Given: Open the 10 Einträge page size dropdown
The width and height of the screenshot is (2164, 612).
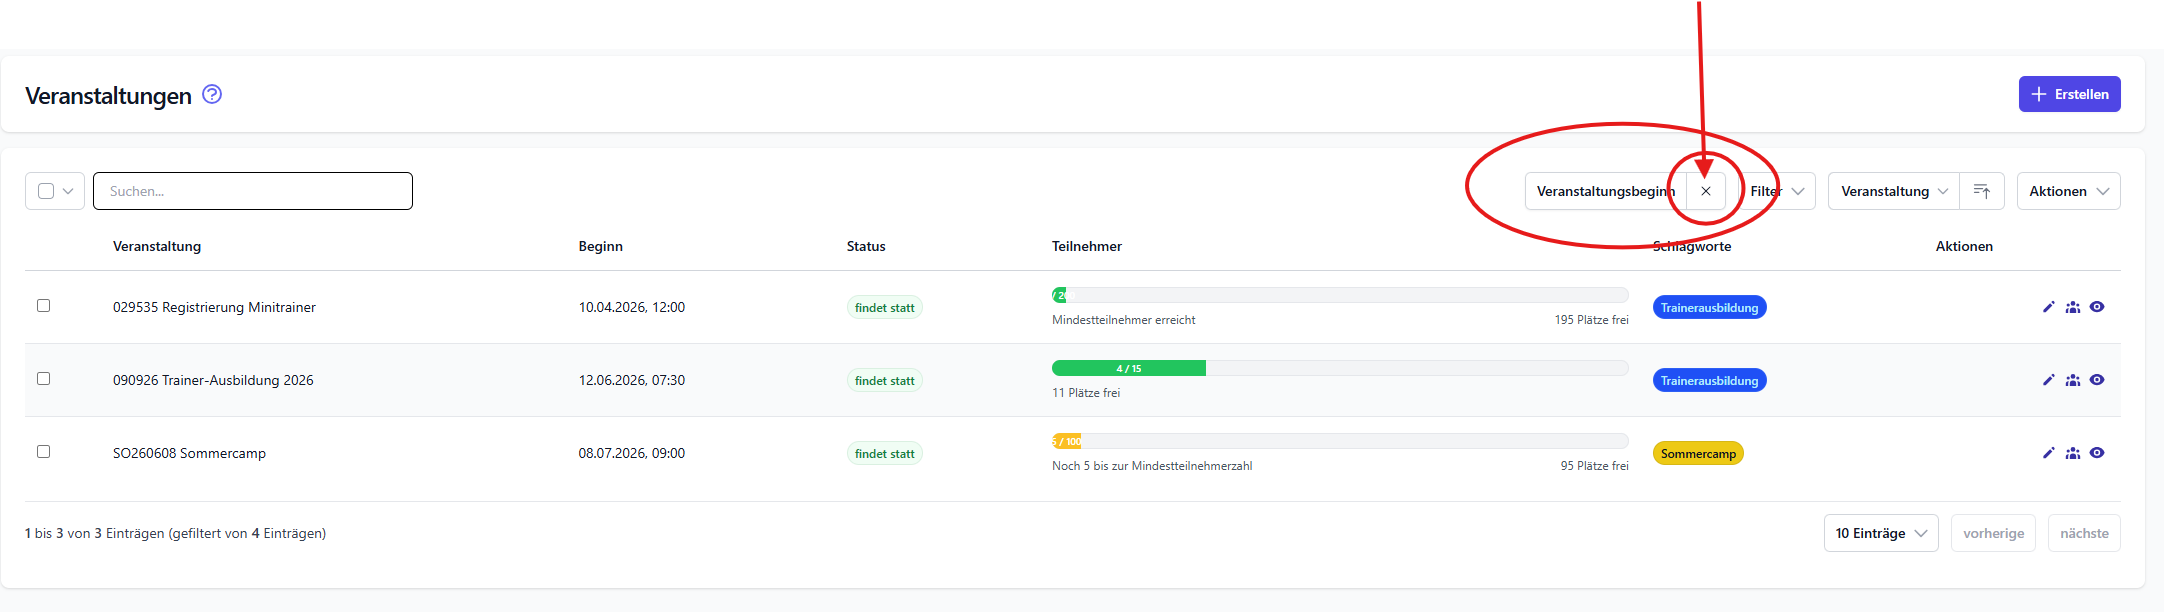Looking at the screenshot, I should pos(1880,533).
